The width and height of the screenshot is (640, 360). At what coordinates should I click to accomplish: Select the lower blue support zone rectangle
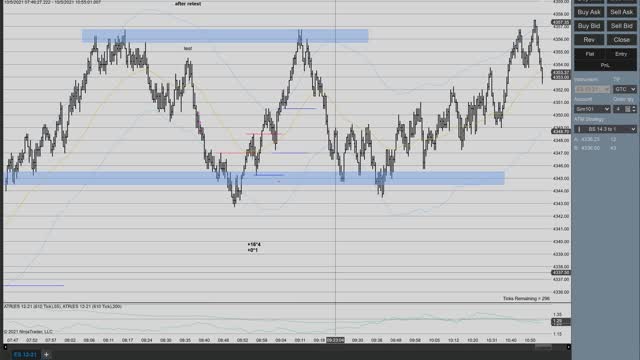click(x=254, y=178)
